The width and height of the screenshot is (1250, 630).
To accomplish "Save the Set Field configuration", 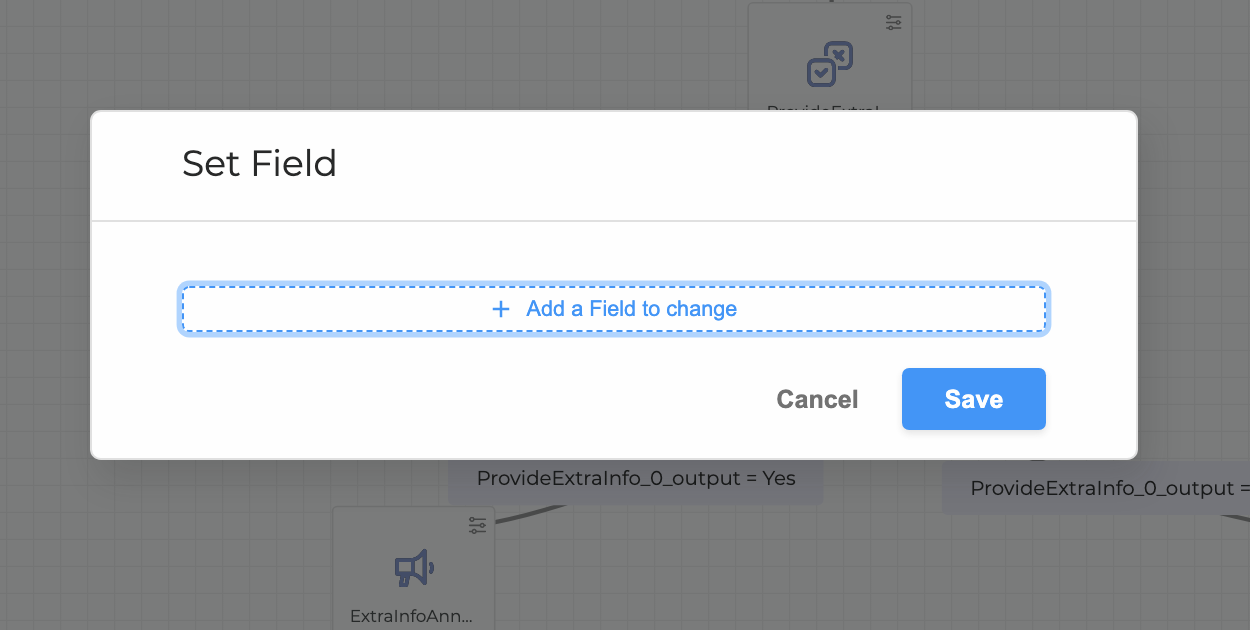I will [x=973, y=398].
